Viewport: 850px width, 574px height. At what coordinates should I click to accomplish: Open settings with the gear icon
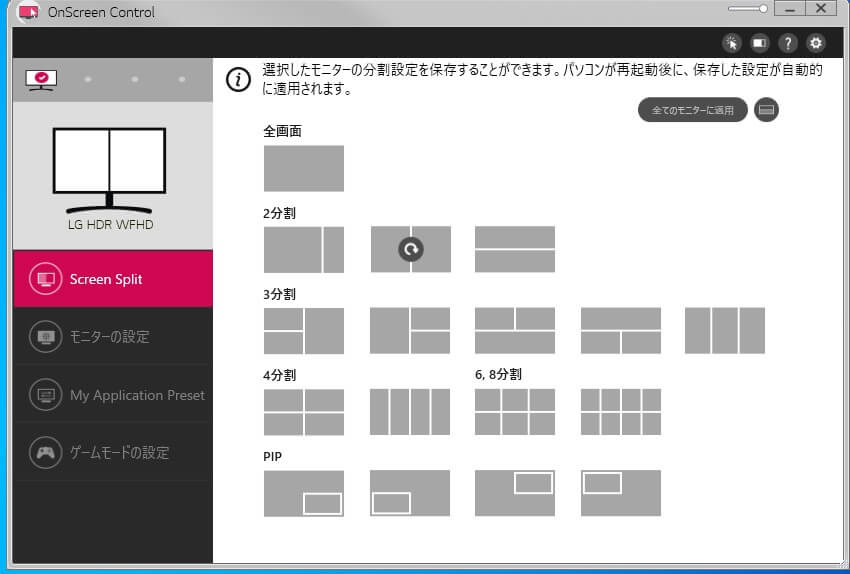click(x=816, y=43)
